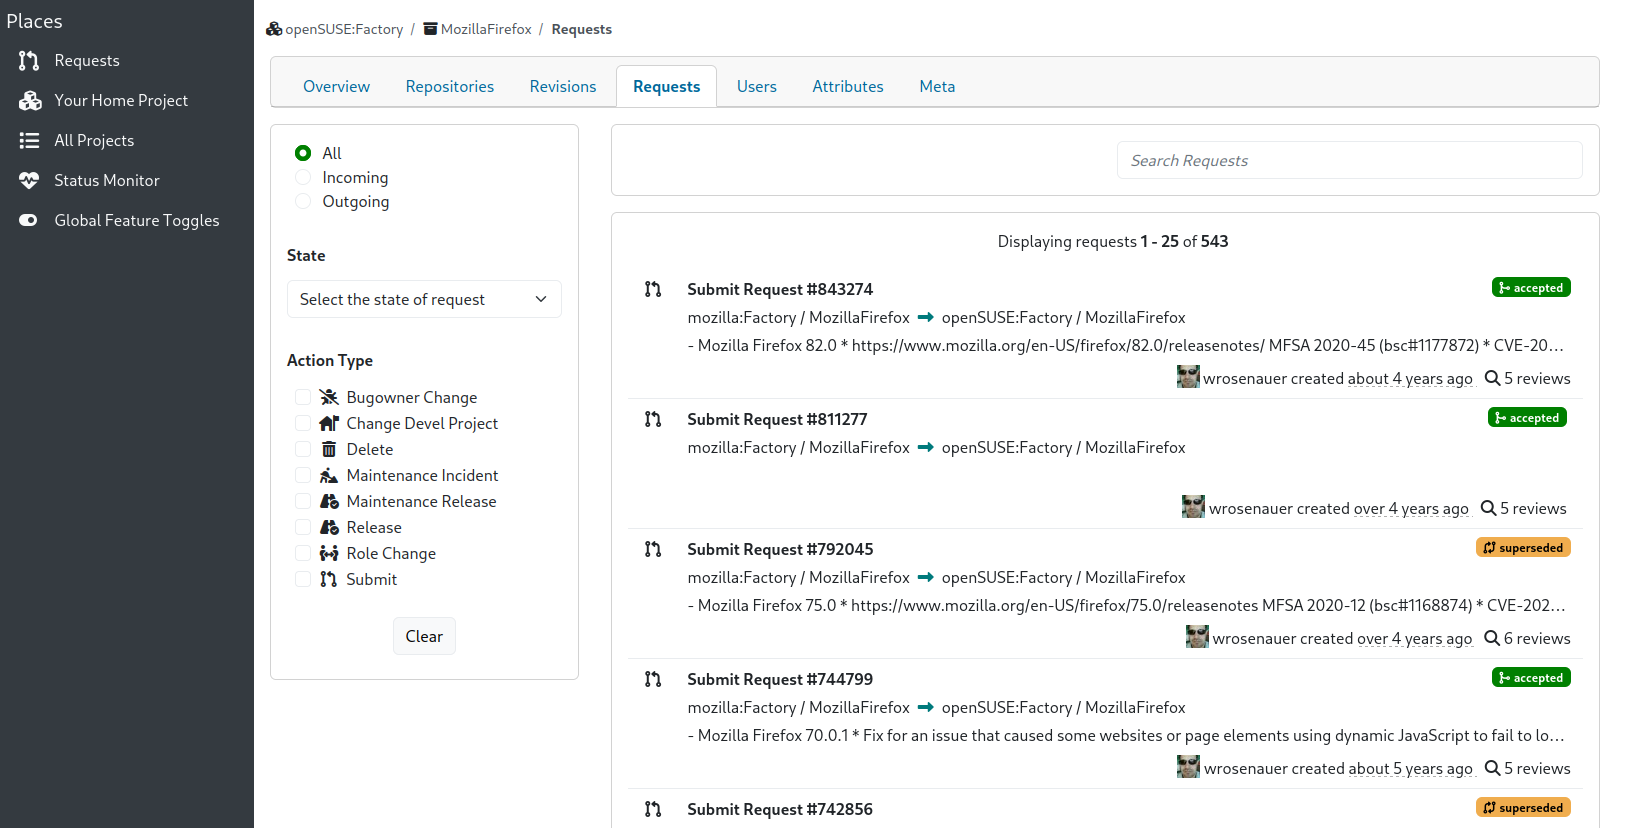Check the Delete action type checkbox

pyautogui.click(x=303, y=449)
